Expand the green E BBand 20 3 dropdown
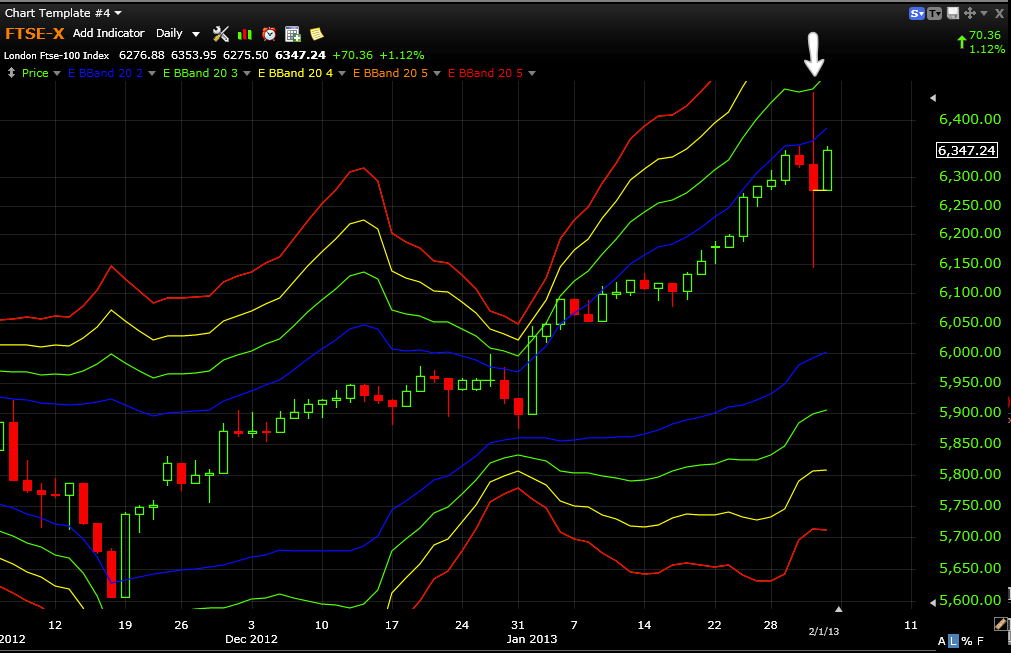Image resolution: width=1011 pixels, height=653 pixels. (246, 73)
